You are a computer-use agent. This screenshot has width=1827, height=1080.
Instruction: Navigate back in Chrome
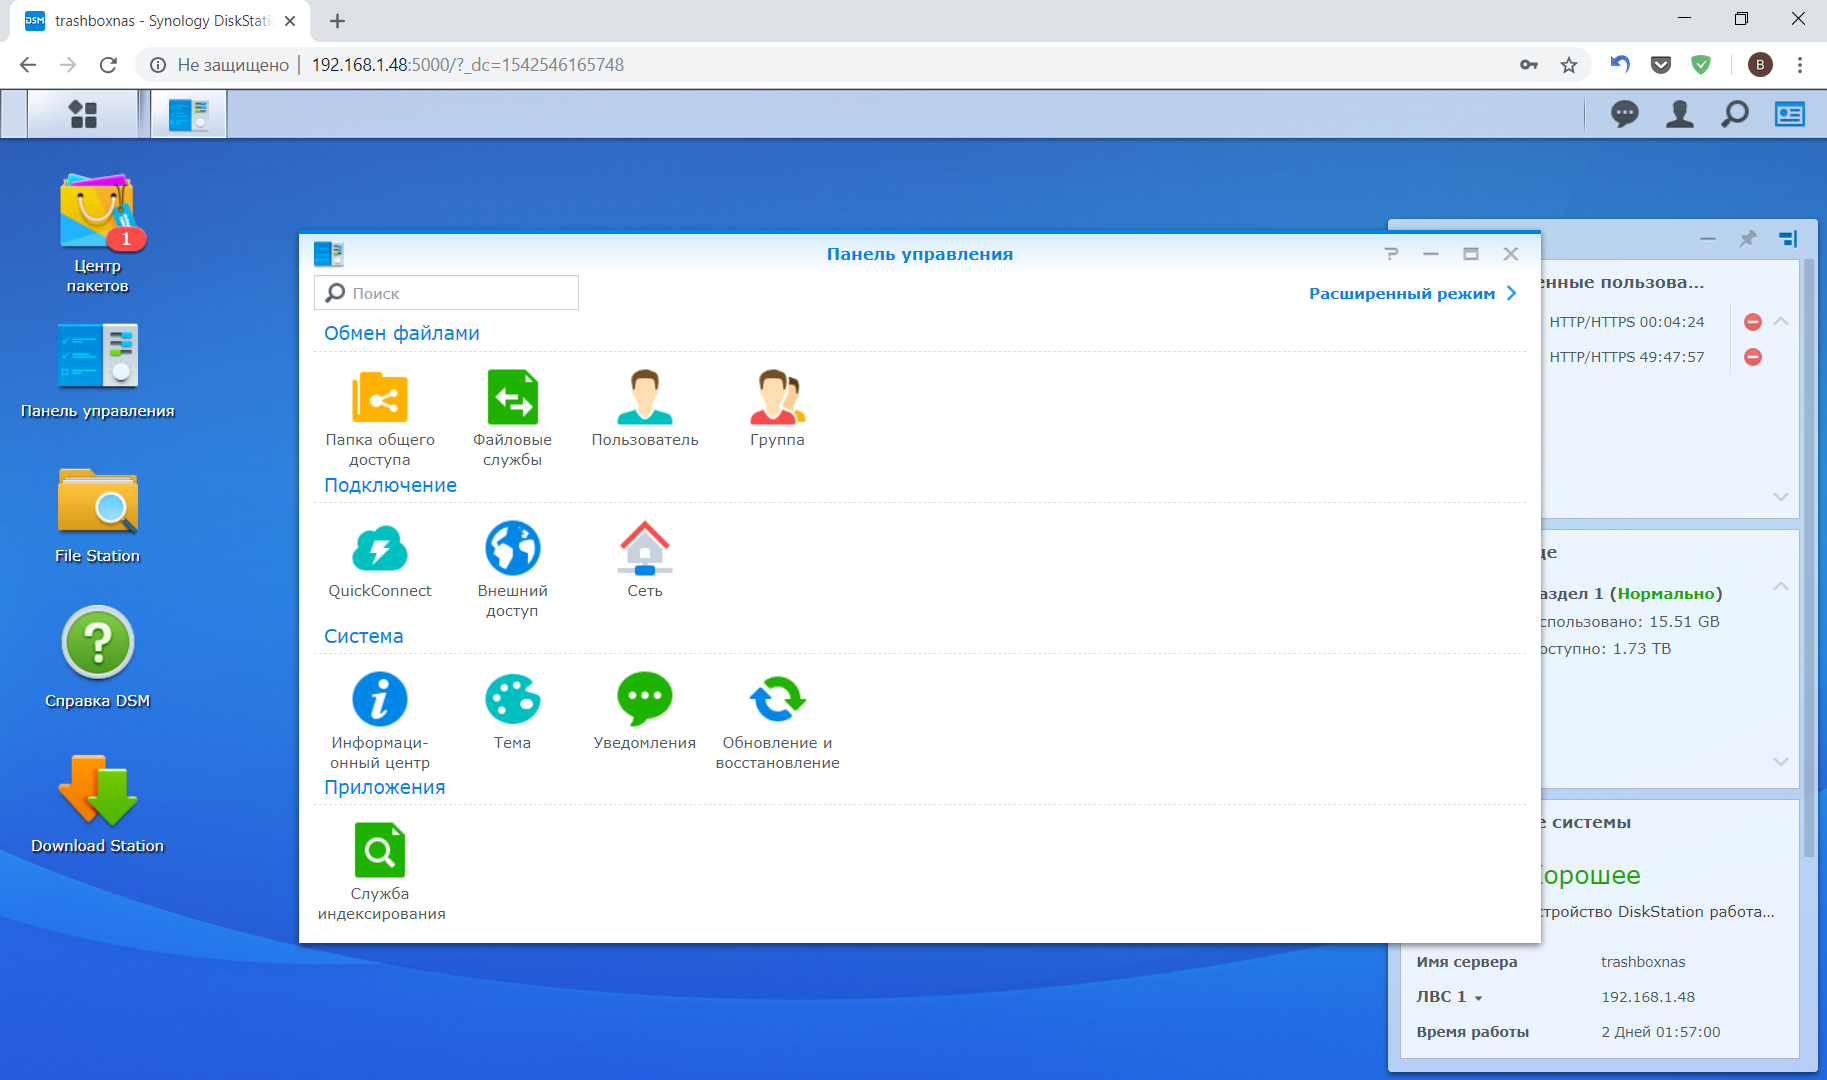(28, 65)
